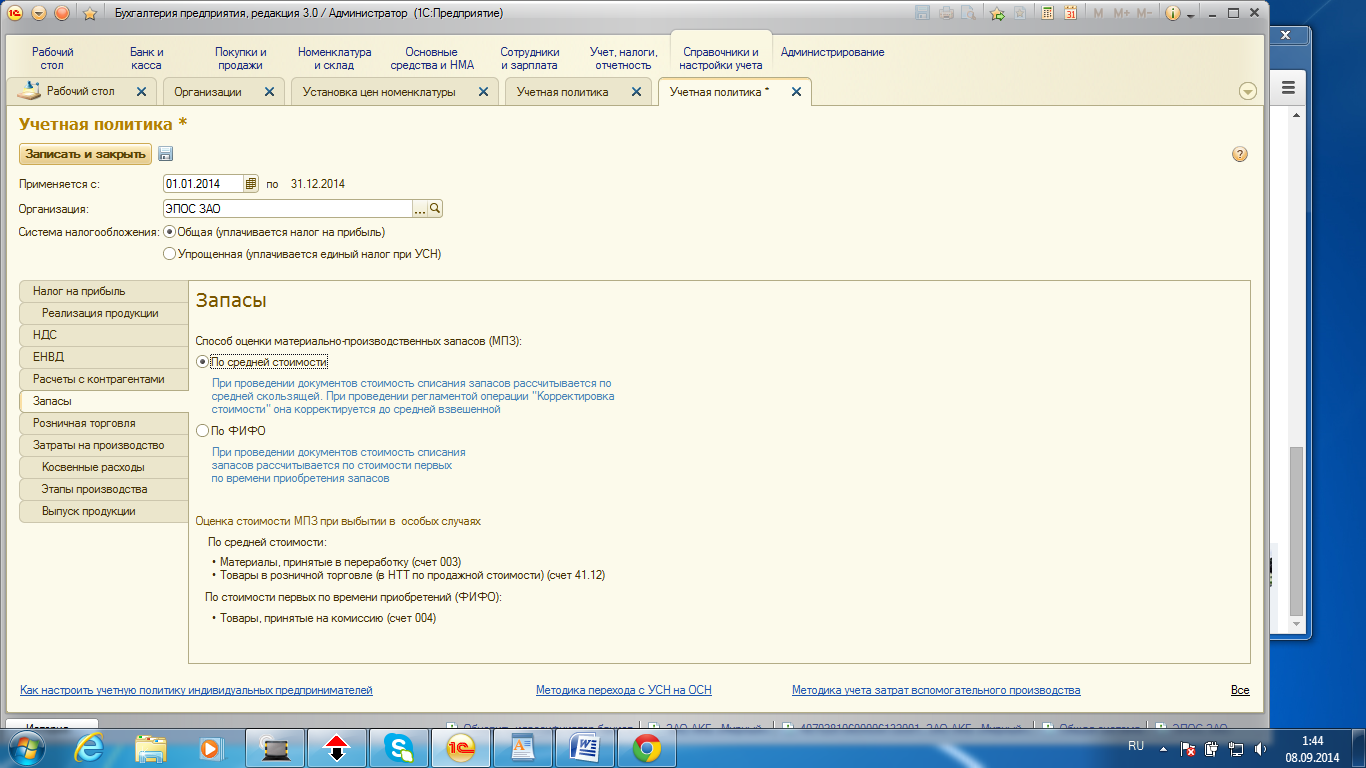Click the 1C application taskbar icon
Image resolution: width=1366 pixels, height=768 pixels.
click(462, 747)
